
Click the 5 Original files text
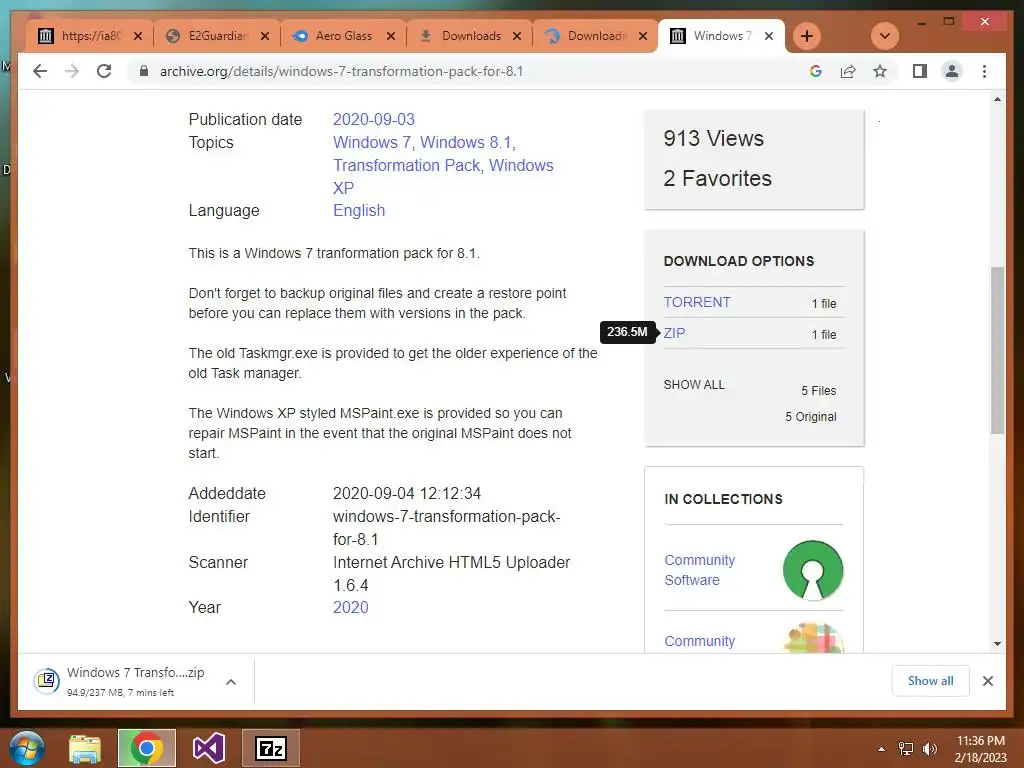coord(810,417)
